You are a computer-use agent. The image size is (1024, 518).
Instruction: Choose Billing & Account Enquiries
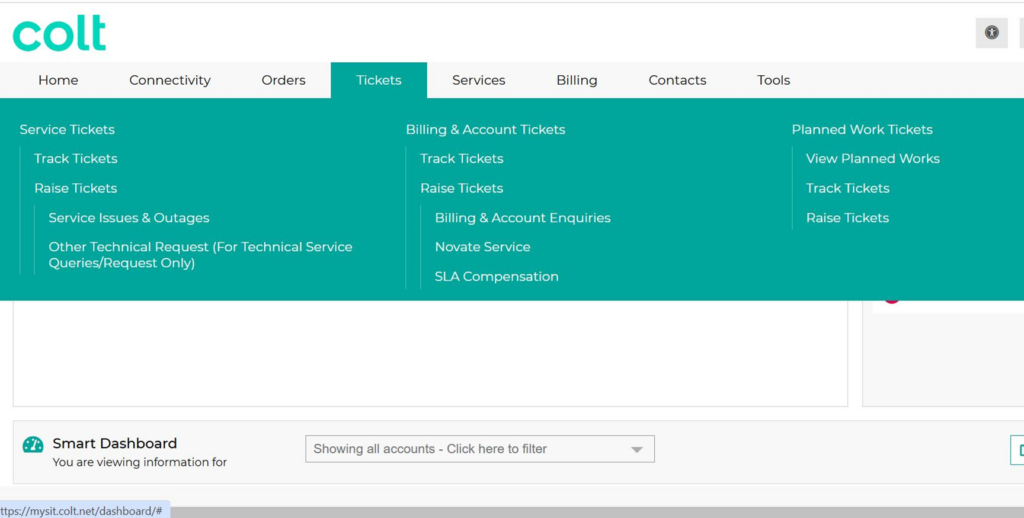pyautogui.click(x=522, y=218)
